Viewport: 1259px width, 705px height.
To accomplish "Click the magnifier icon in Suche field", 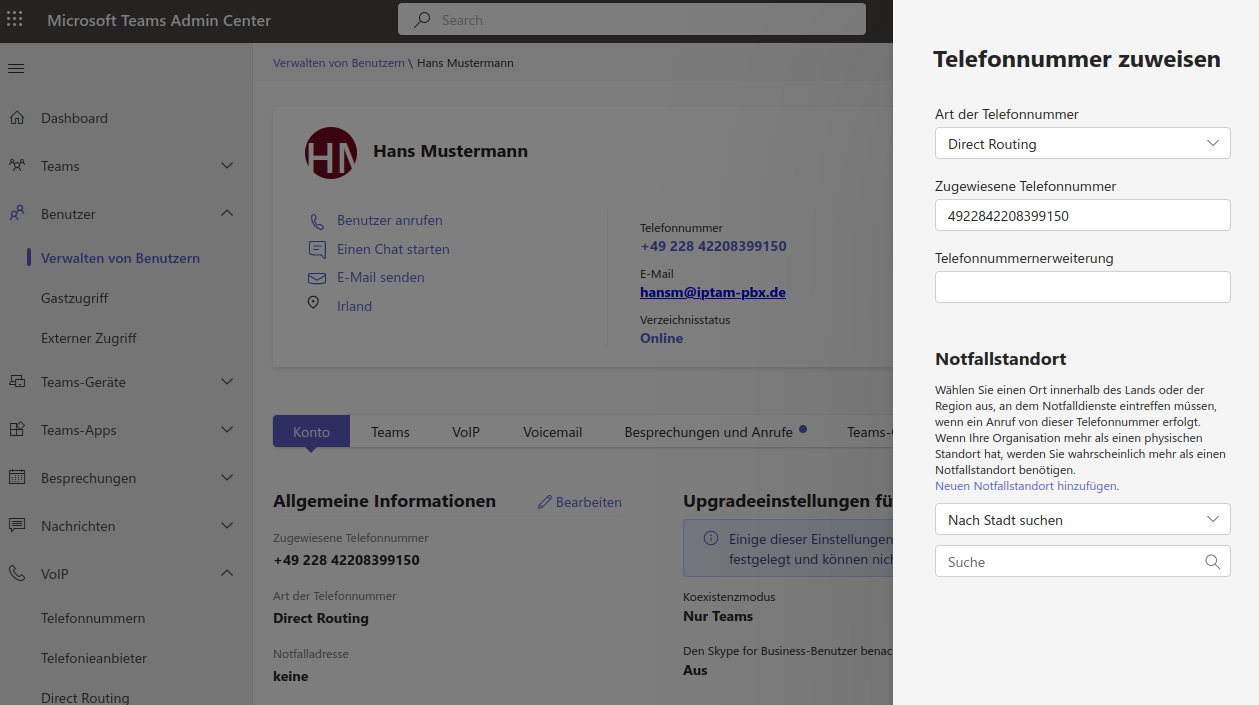I will click(1212, 562).
